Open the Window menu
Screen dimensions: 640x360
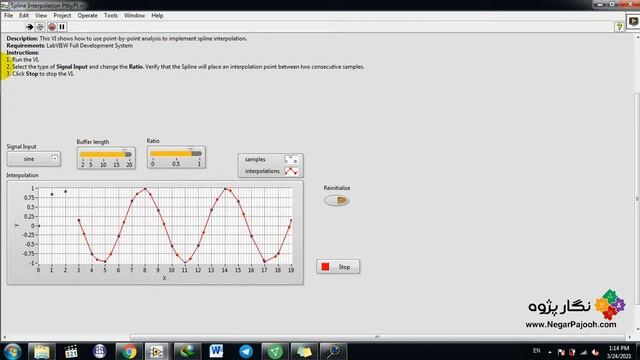[x=134, y=16]
